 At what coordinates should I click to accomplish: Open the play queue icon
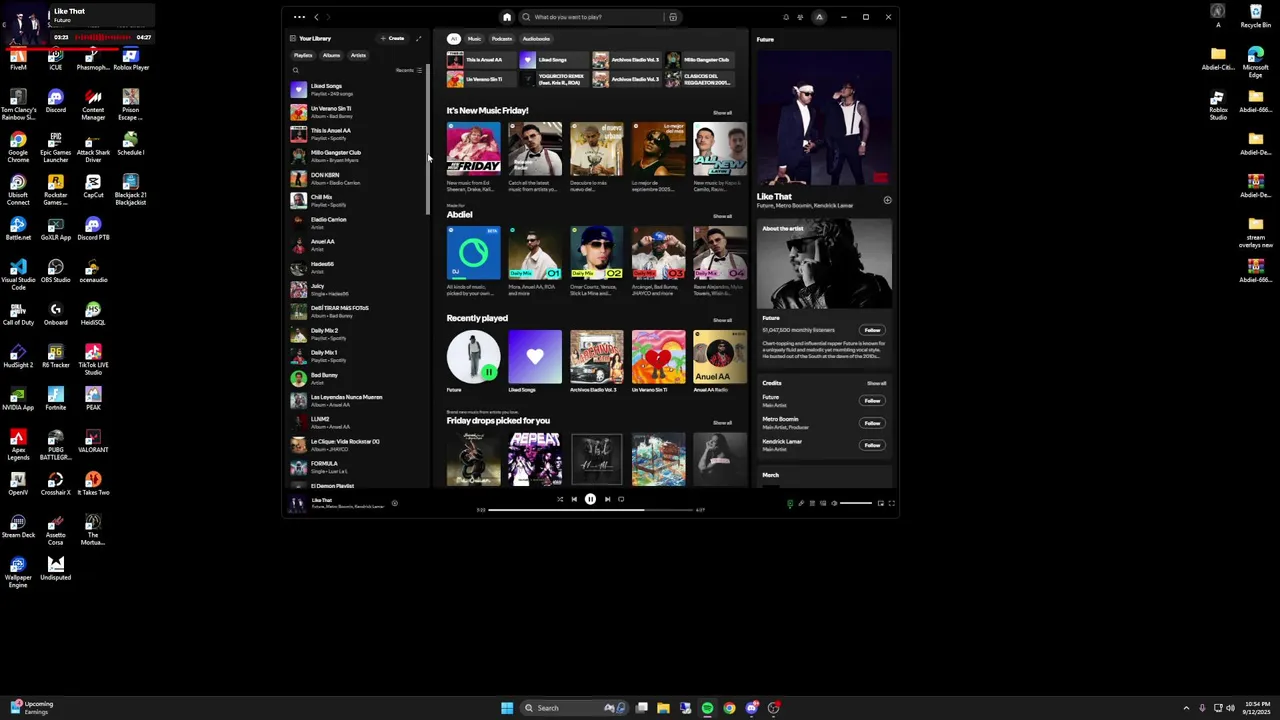(812, 503)
